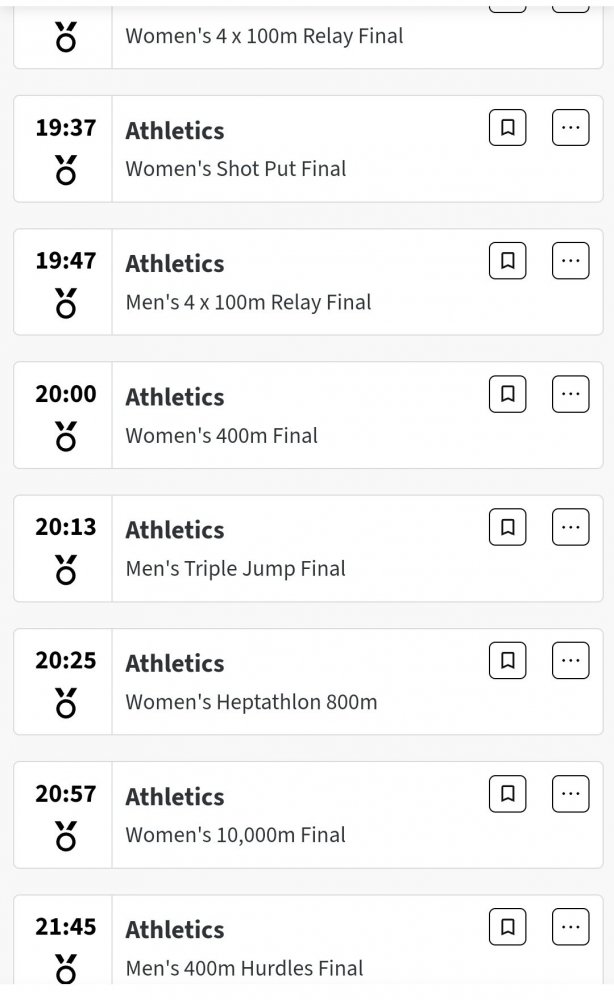Click medal icon under 20:00 time
Screen dimensions: 614x1000
click(x=66, y=437)
